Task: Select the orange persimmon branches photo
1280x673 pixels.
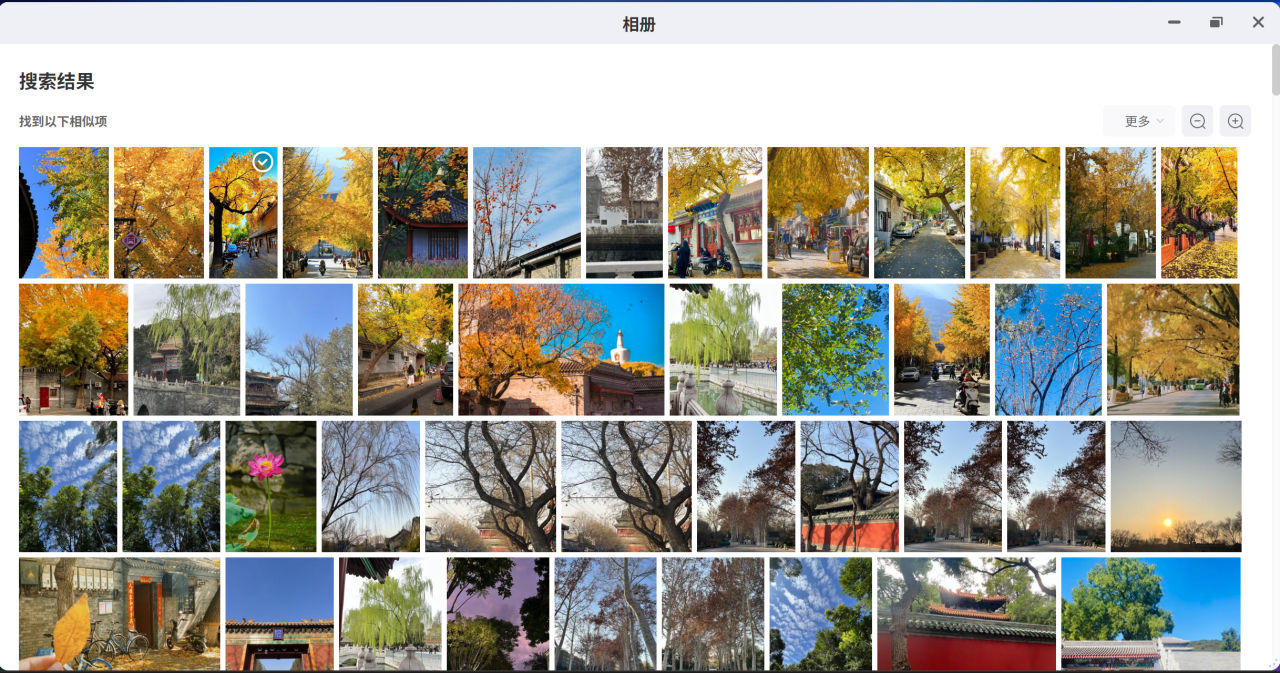Action: 526,212
